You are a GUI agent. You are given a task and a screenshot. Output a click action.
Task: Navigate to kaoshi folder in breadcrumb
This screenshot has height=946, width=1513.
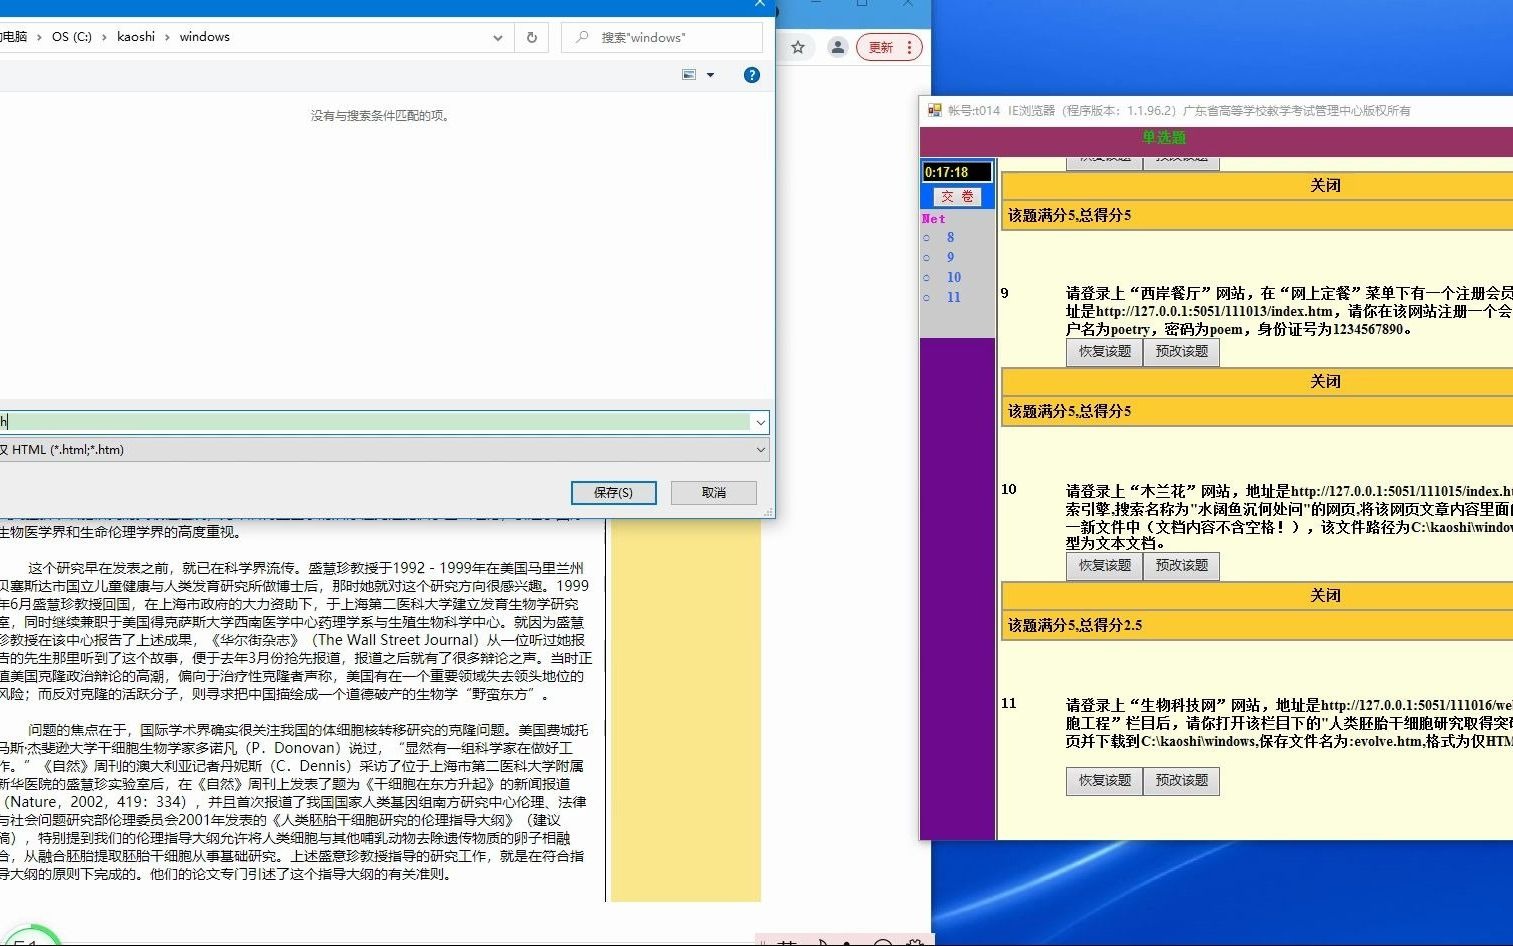(x=136, y=36)
